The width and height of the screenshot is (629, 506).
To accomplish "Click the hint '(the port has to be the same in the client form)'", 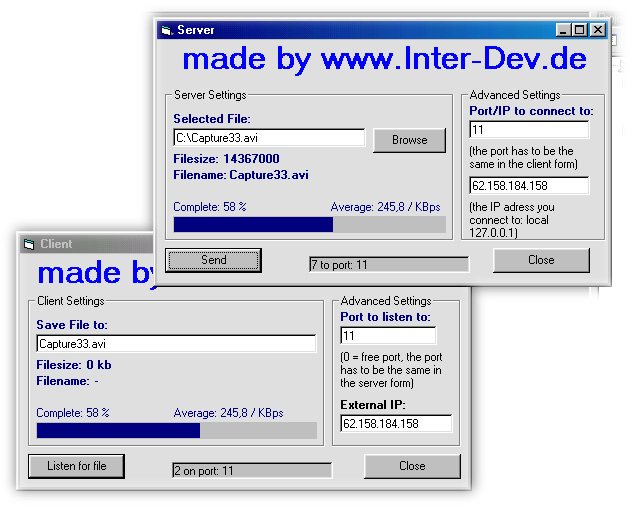I will (x=523, y=158).
